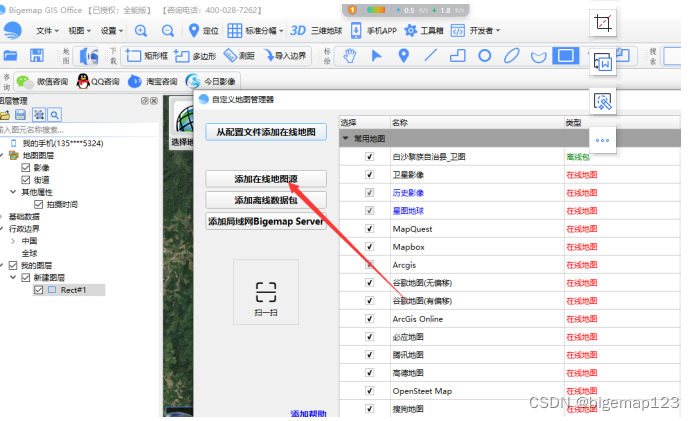694x421 pixels.
Task: Select the circle drawing tool
Action: [485, 56]
